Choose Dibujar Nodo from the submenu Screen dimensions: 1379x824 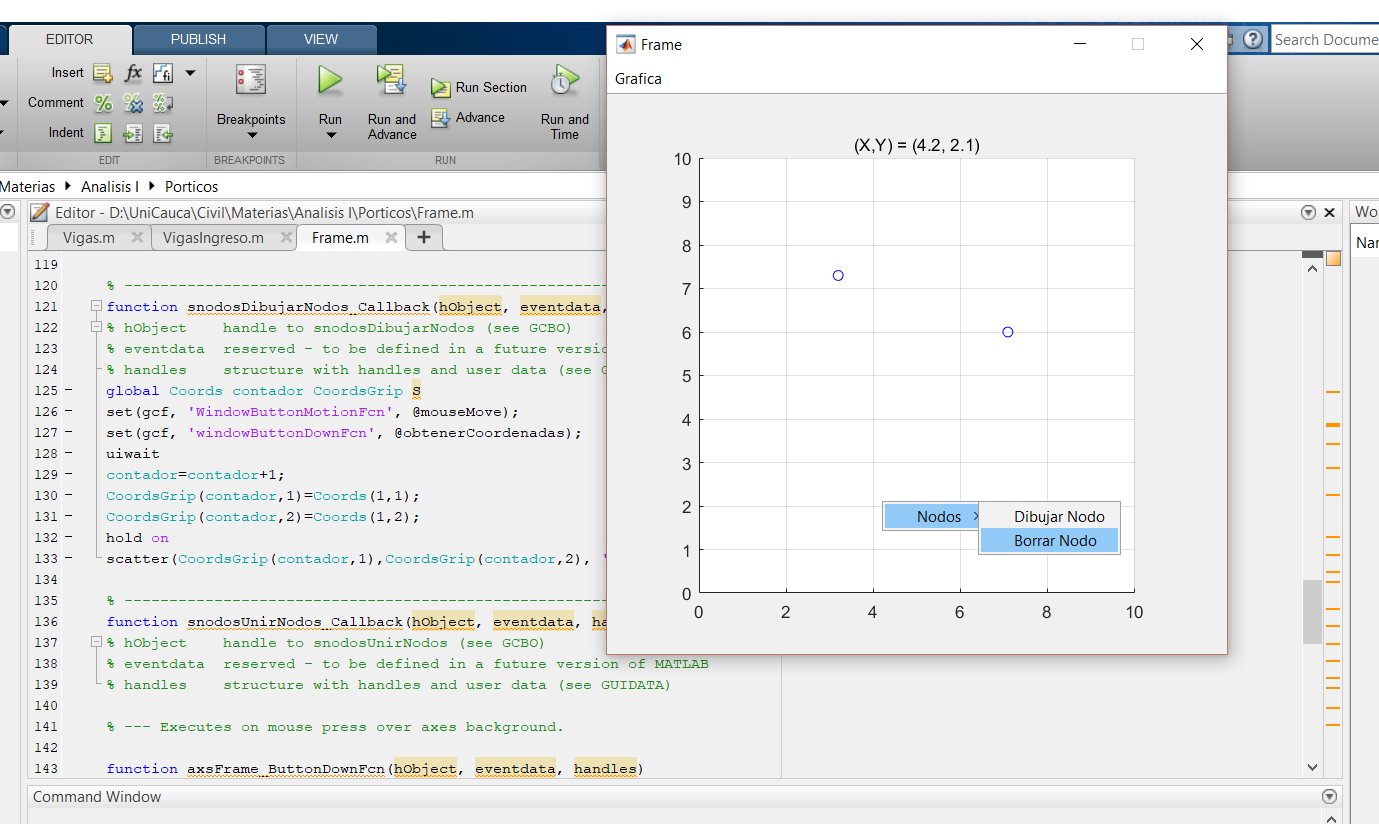pyautogui.click(x=1049, y=517)
